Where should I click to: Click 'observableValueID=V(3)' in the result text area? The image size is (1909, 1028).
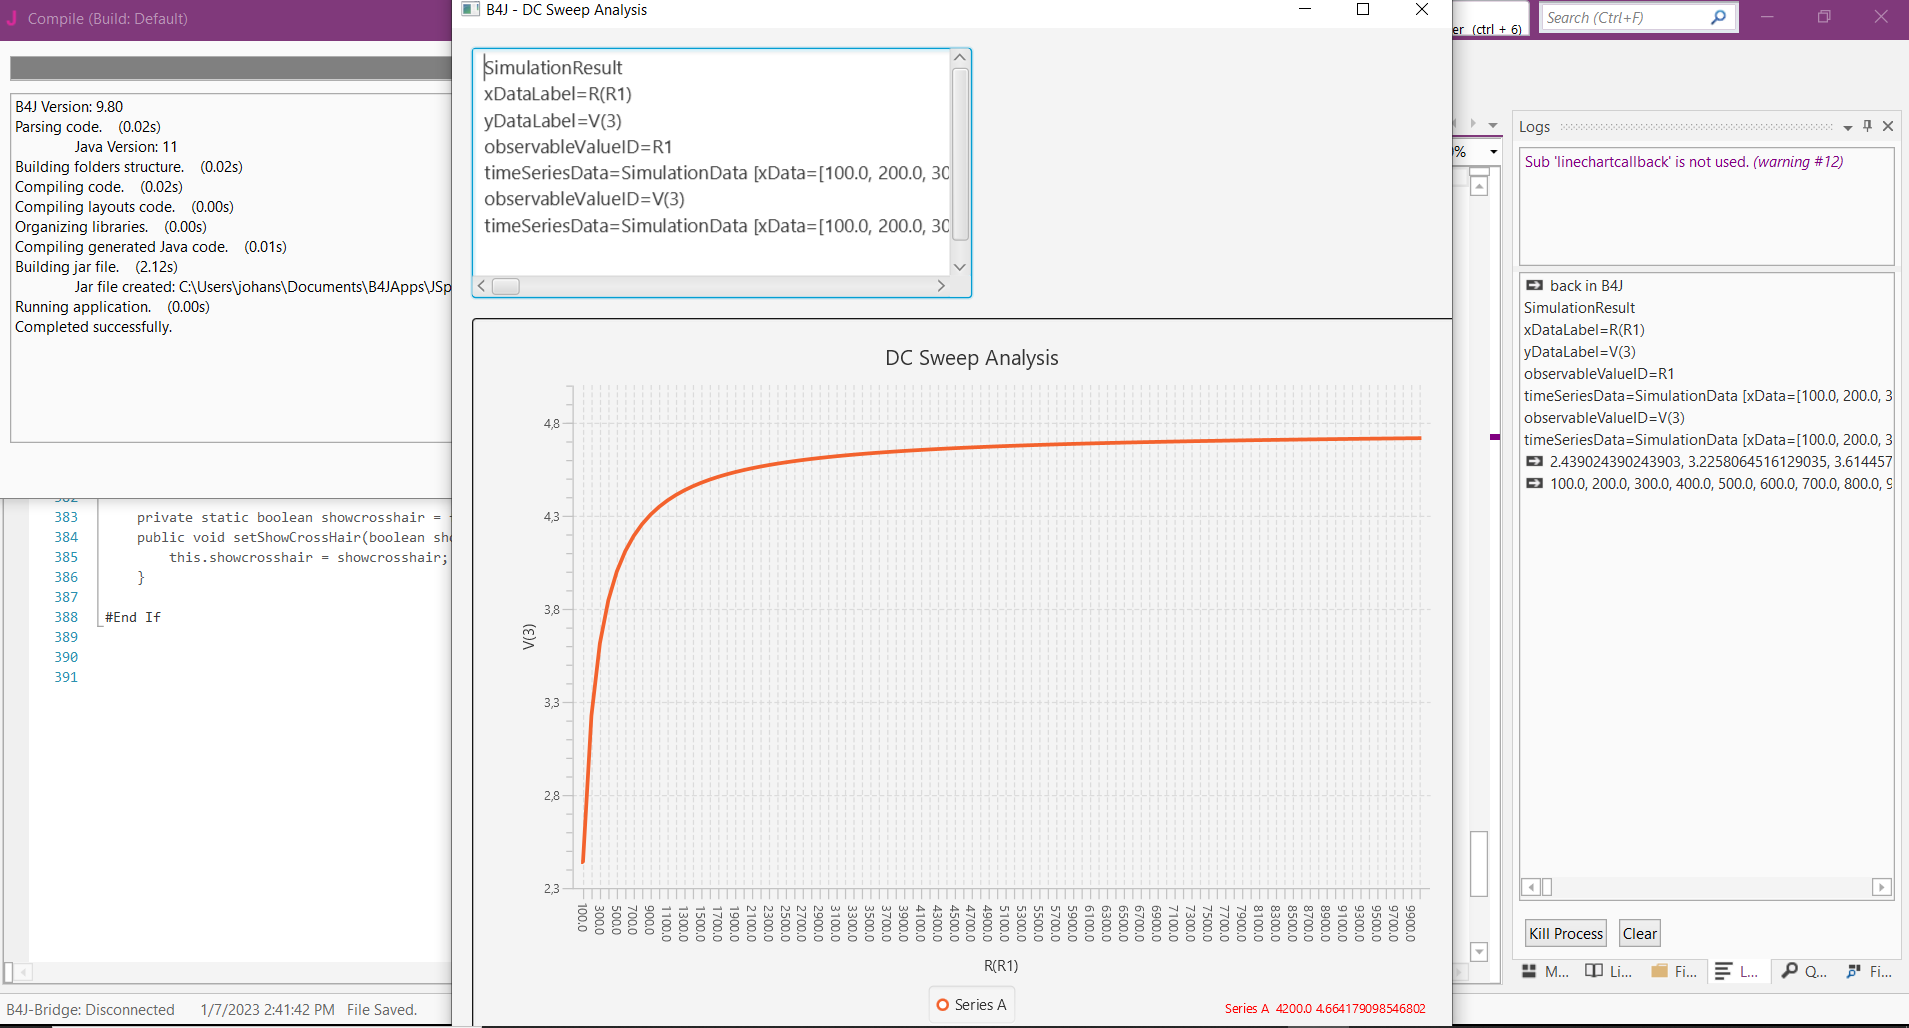pos(584,199)
